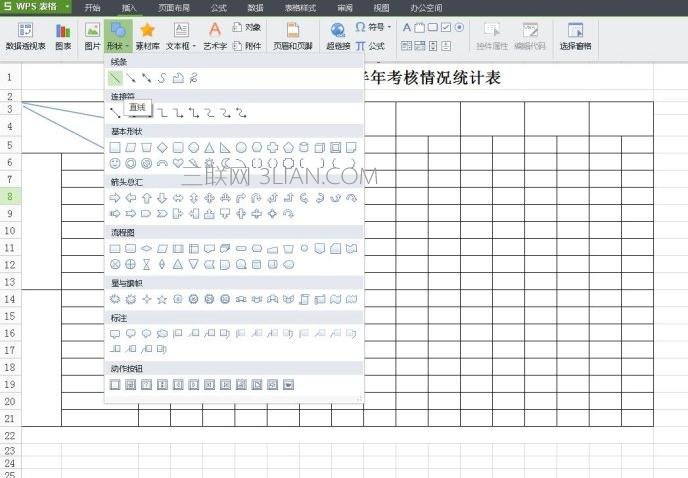Image resolution: width=688 pixels, height=478 pixels.
Task: Insert the down block arrow
Action: (x=162, y=198)
